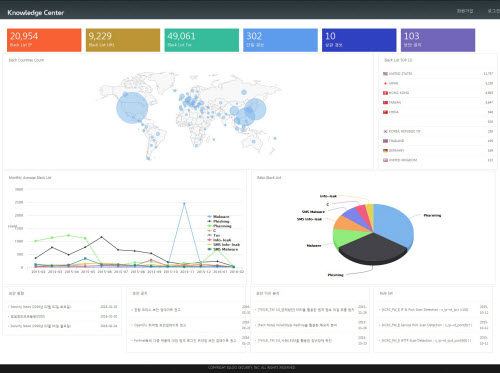Image resolution: width=500 pixels, height=373 pixels.
Task: Open the light blue tile showing 302
Action: pos(280,40)
